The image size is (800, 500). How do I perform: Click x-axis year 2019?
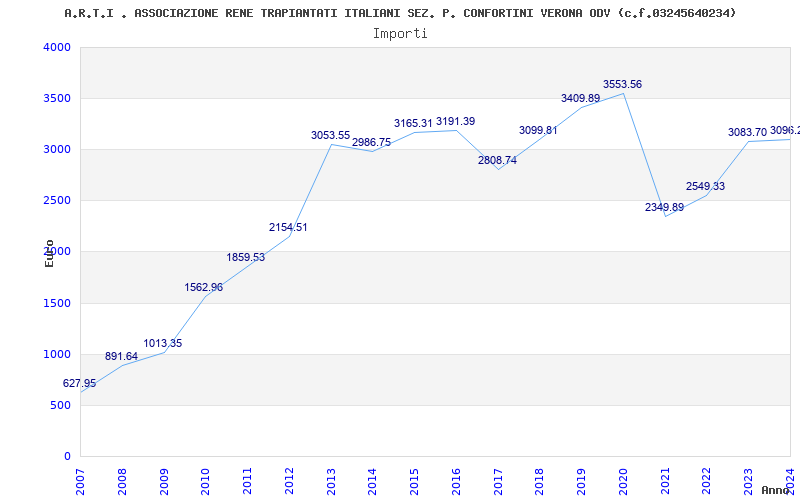582,482
